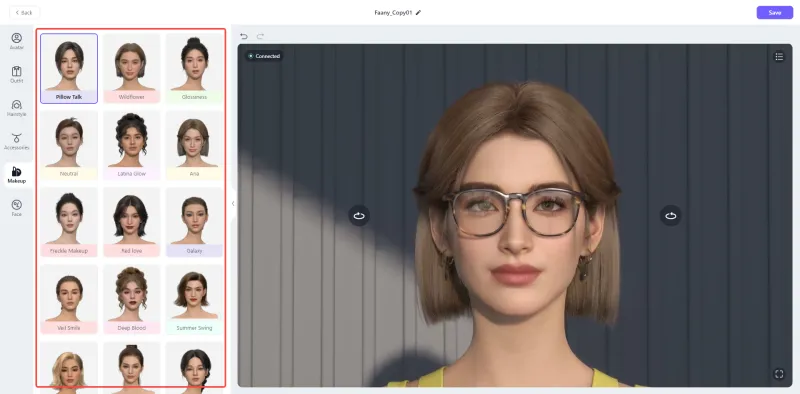Choose the Aisa makeup preset
The width and height of the screenshot is (800, 394).
click(194, 145)
